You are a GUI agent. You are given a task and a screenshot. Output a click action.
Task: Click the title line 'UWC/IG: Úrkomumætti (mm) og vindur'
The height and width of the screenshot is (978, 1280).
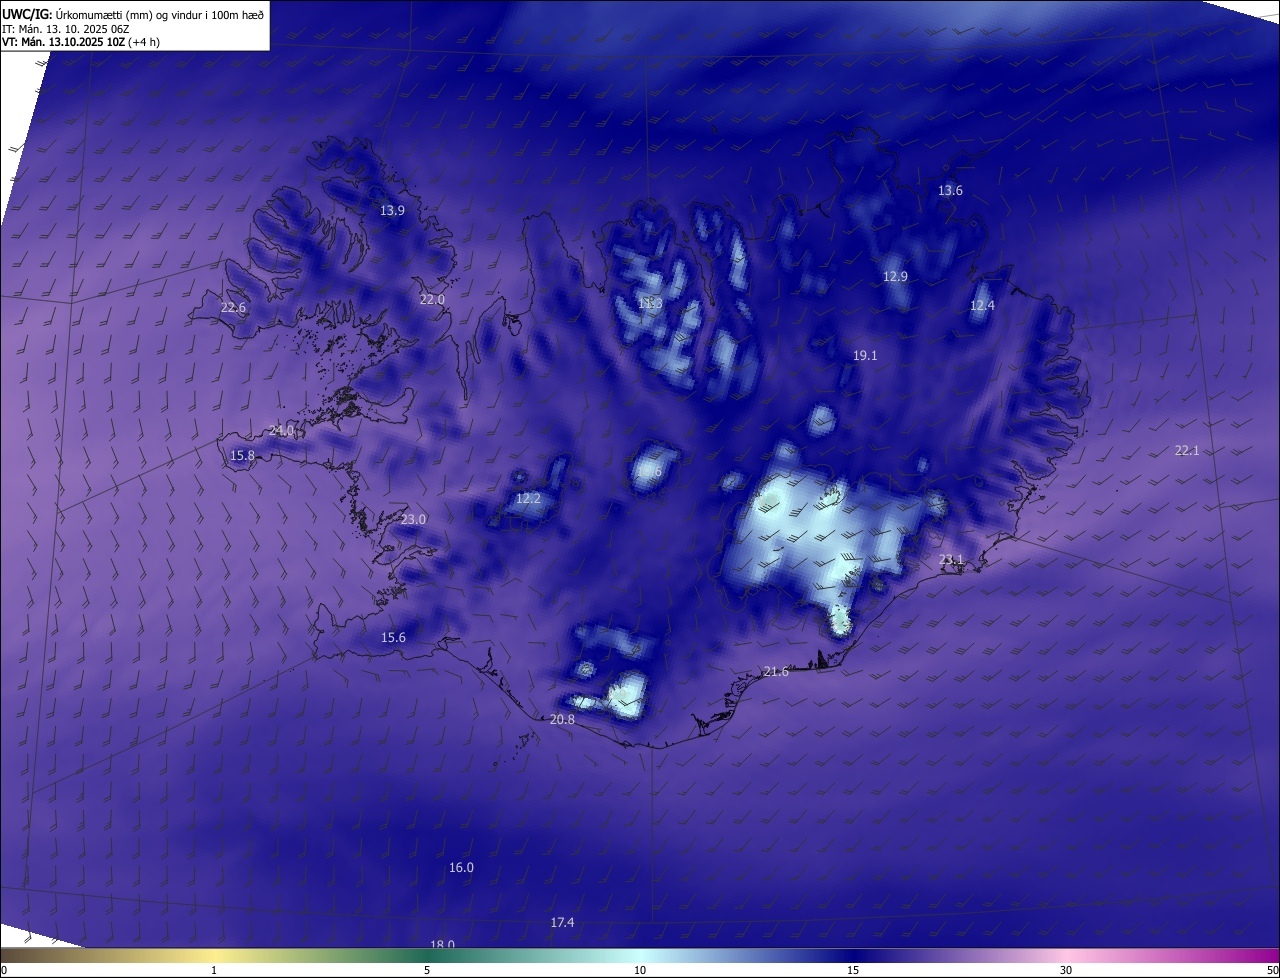point(133,14)
